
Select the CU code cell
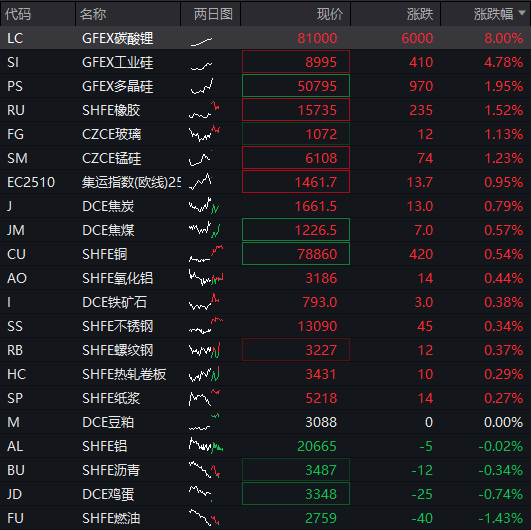point(16,254)
